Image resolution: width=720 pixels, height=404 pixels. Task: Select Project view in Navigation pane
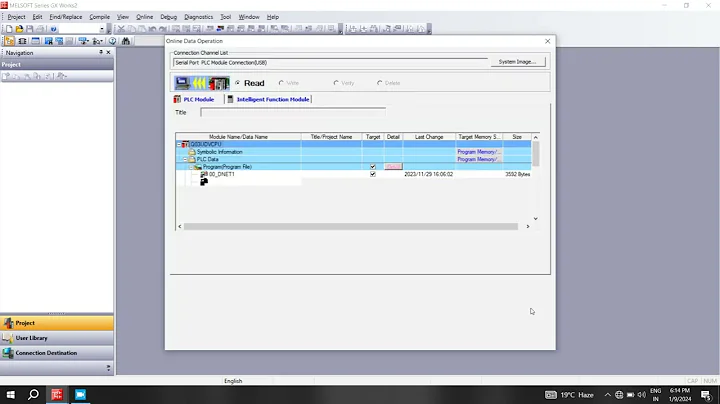[x=57, y=323]
